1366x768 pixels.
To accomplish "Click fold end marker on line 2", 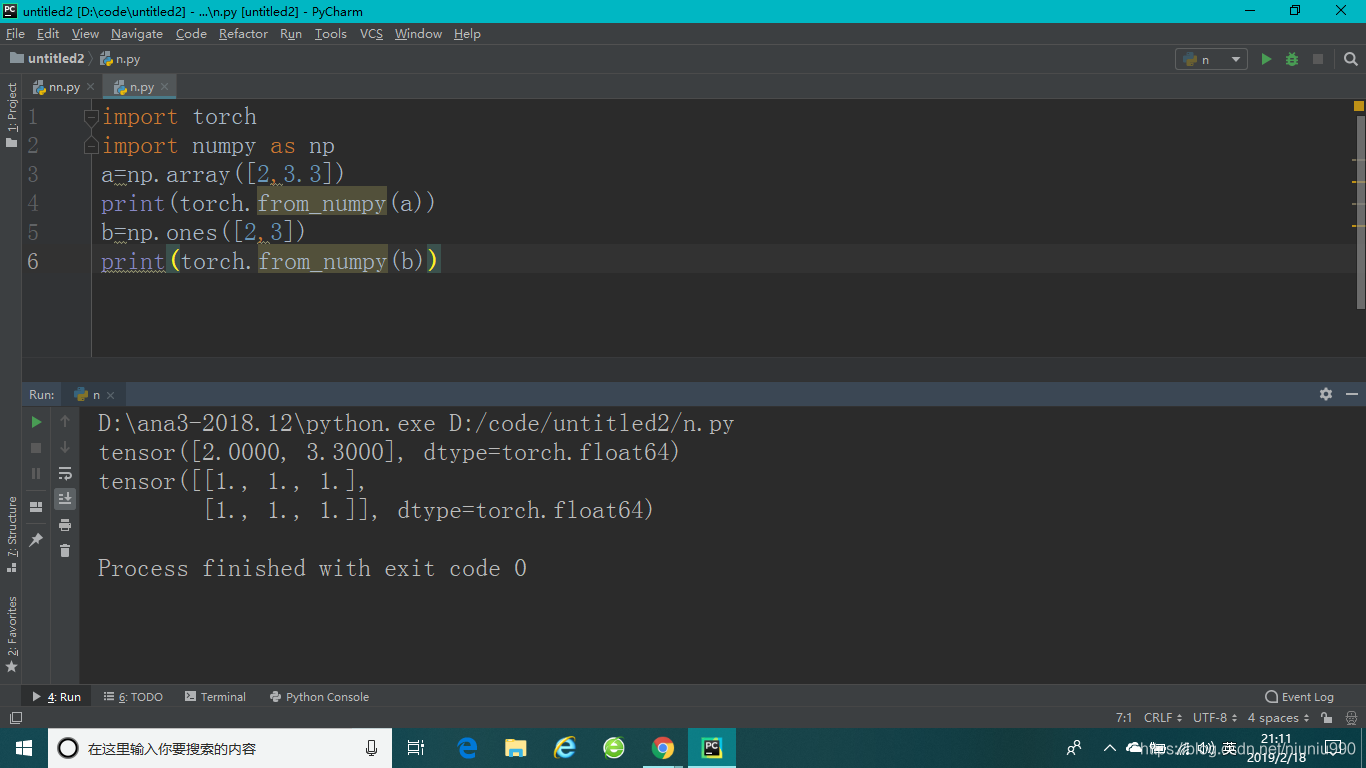I will (x=91, y=146).
